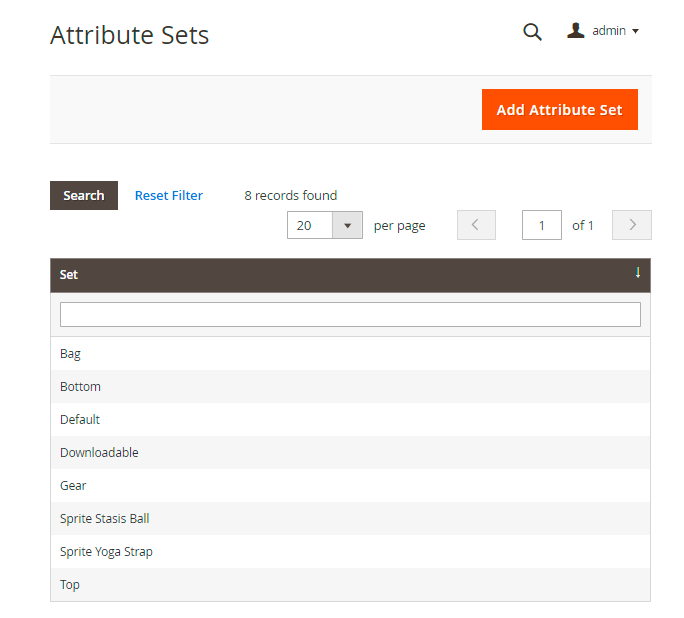Open the Bottom attribute set row

pos(81,387)
